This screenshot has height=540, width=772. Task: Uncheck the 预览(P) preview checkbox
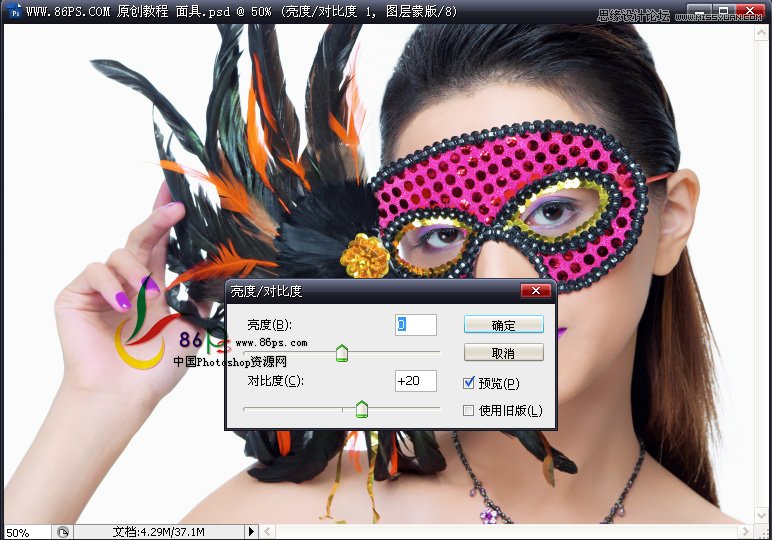(x=469, y=383)
